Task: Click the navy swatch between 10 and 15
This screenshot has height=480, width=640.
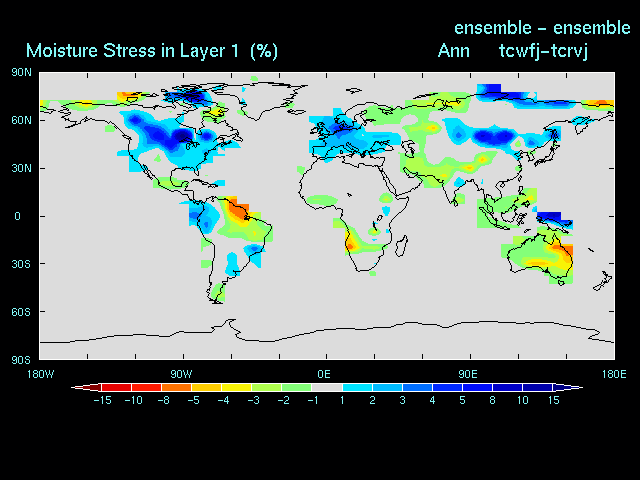Action: (x=538, y=387)
